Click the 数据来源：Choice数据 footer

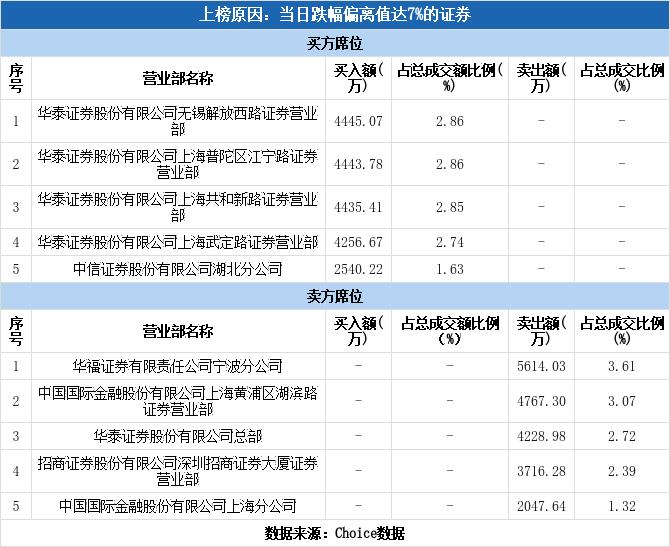pos(335,533)
